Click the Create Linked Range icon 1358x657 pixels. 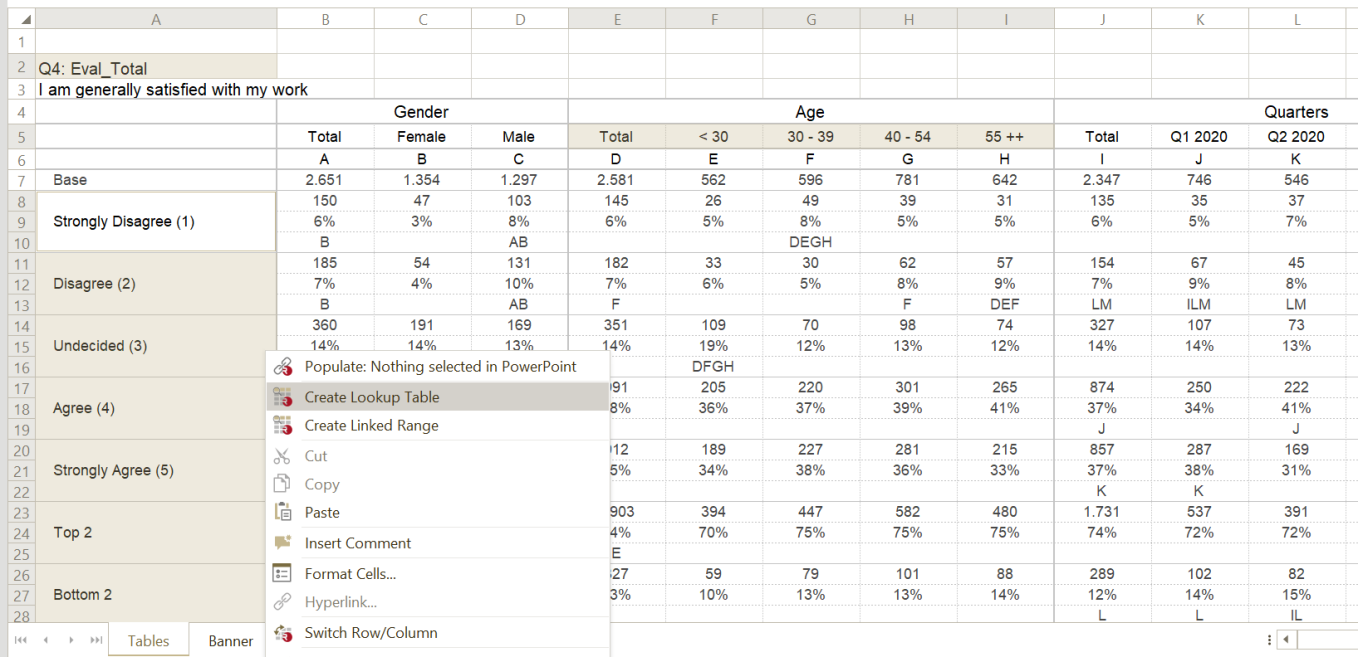click(284, 423)
